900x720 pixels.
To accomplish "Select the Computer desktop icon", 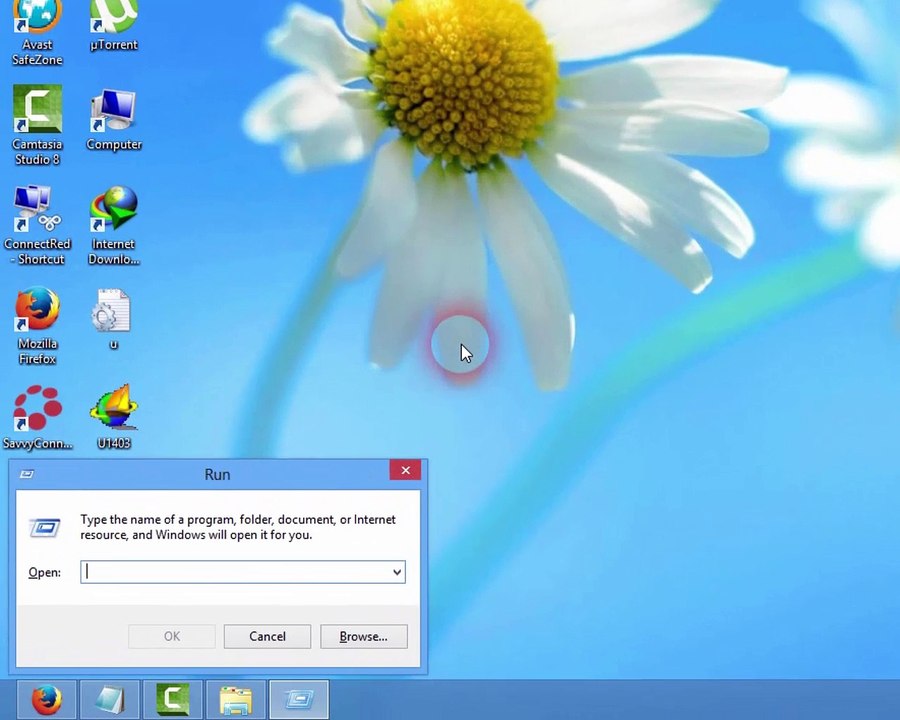I will click(114, 119).
